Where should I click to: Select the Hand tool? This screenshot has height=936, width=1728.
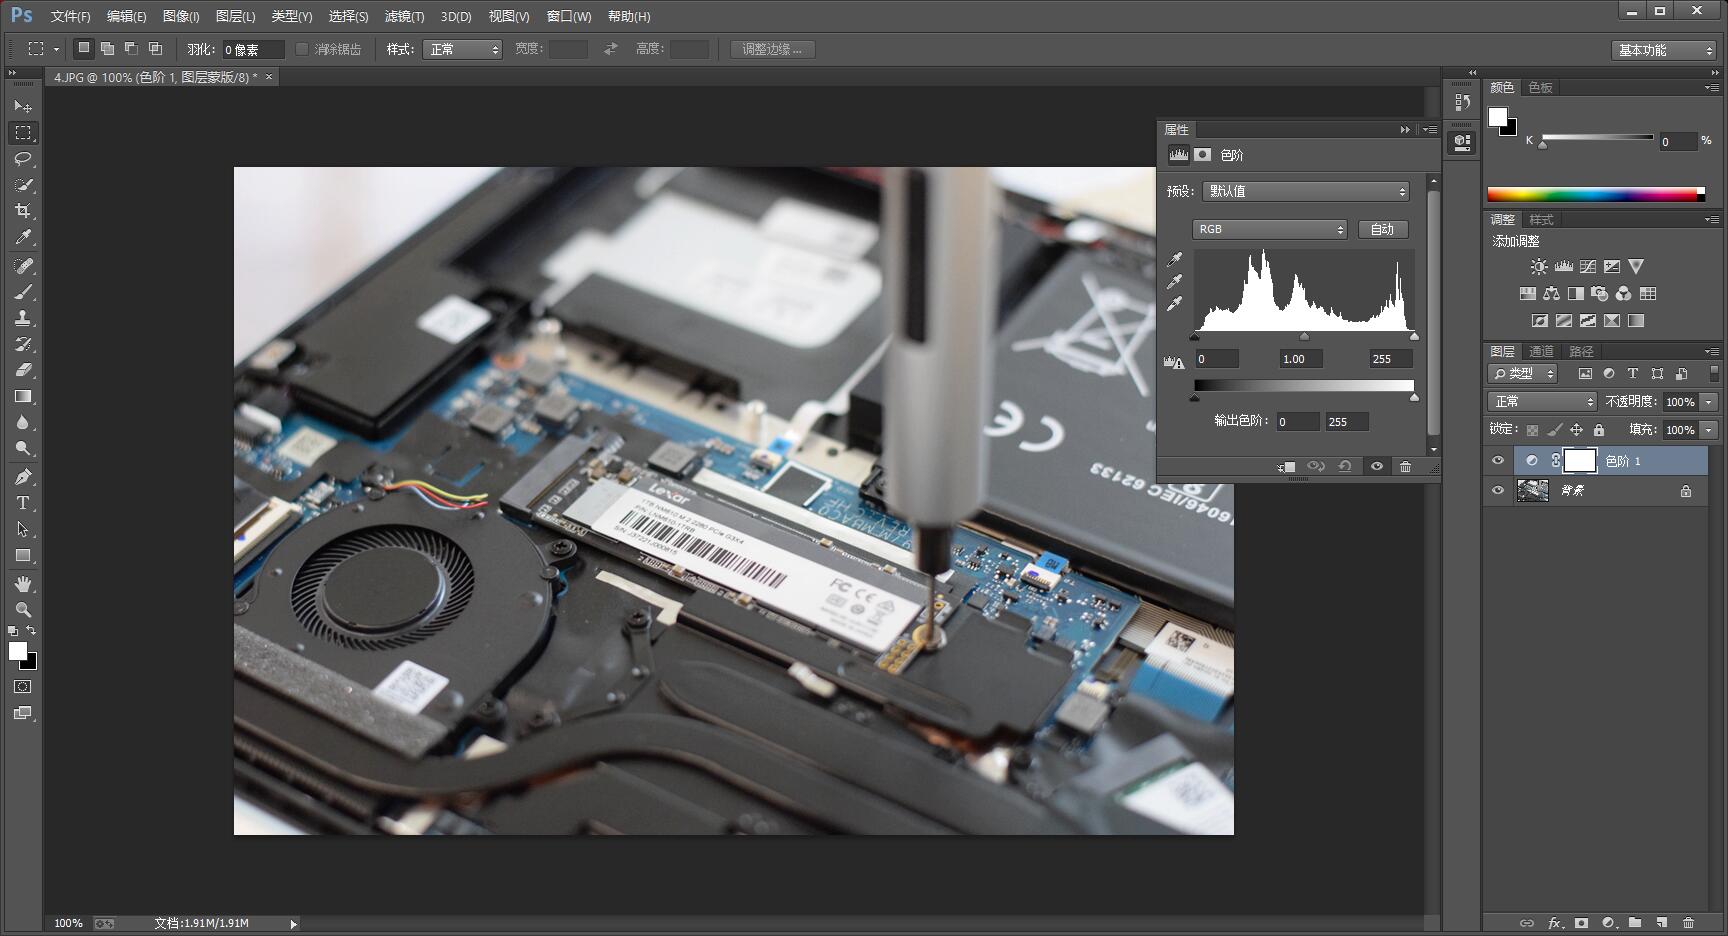pos(23,584)
